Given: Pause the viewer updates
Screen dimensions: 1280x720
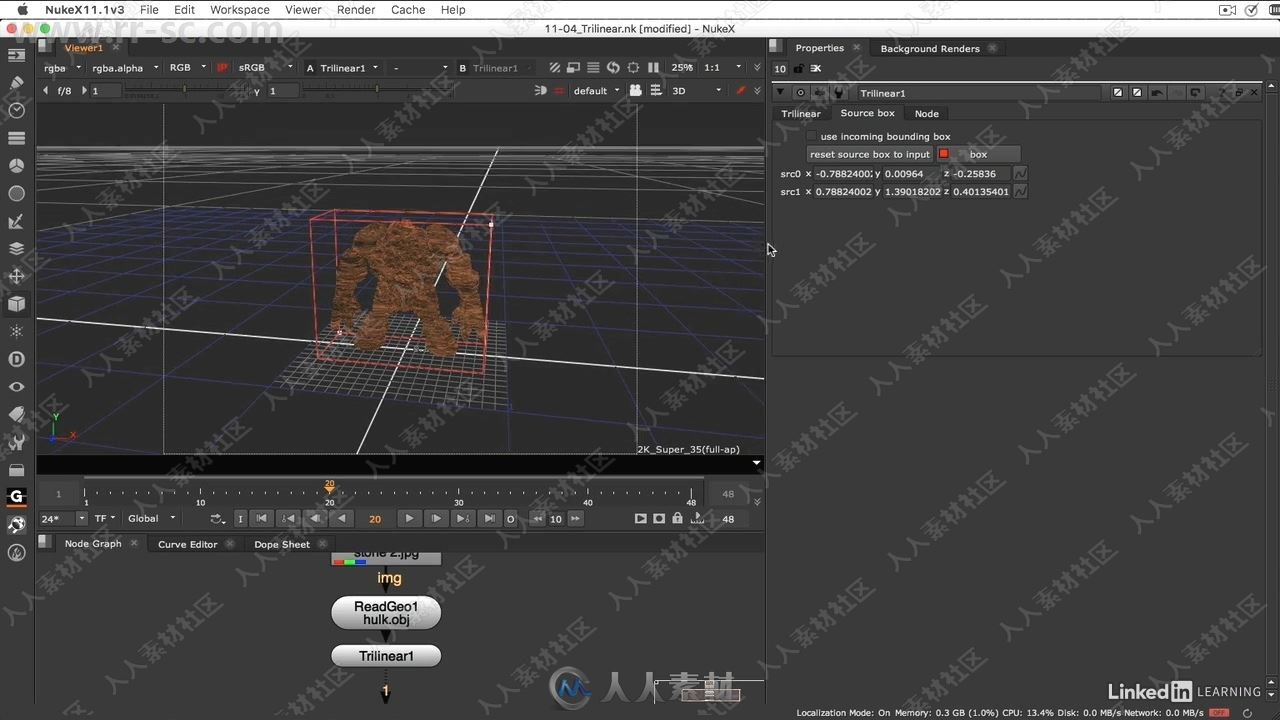Looking at the screenshot, I should coord(653,68).
